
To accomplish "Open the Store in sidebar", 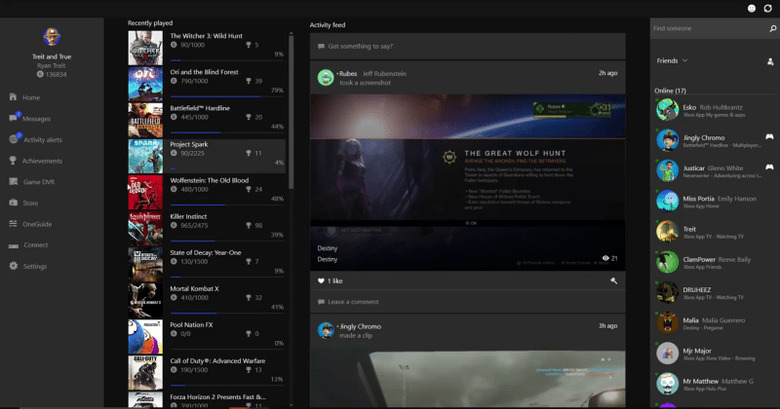I will (23, 203).
